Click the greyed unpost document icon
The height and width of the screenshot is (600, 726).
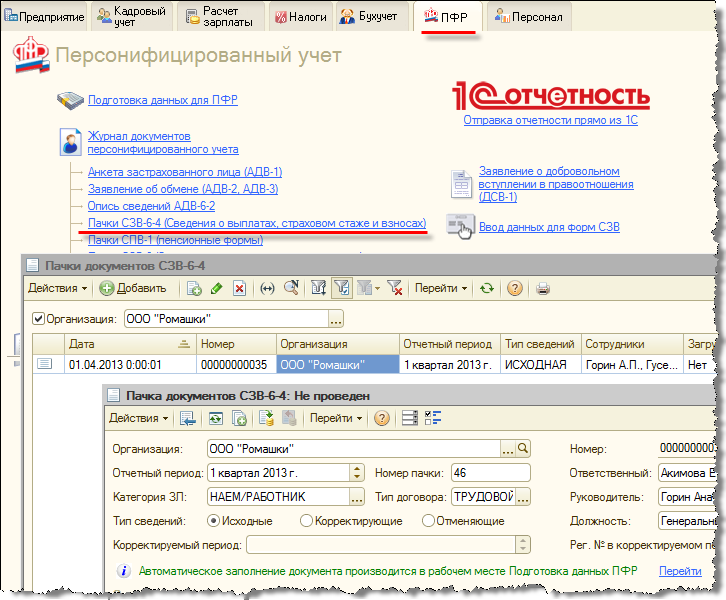tap(289, 419)
